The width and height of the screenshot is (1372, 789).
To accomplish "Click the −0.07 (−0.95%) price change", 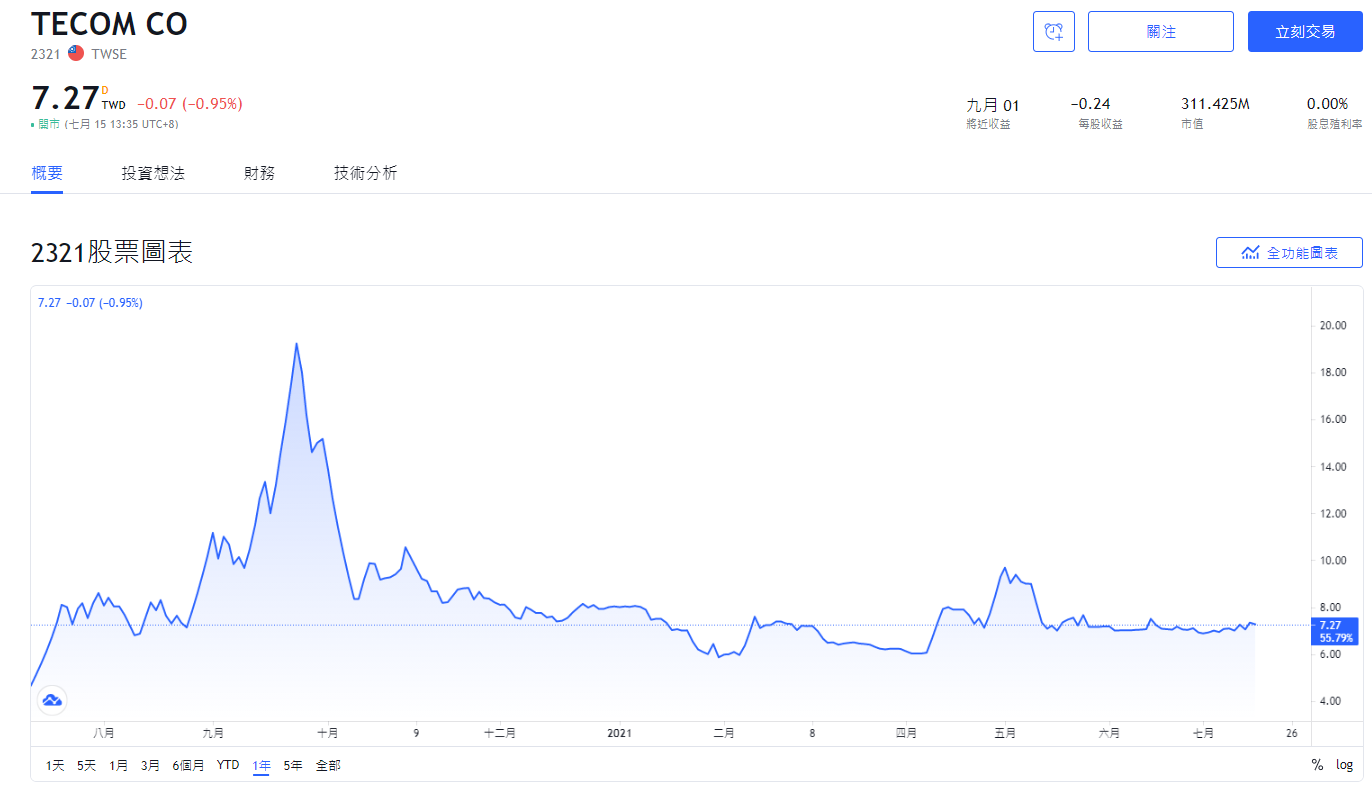I will [x=190, y=103].
